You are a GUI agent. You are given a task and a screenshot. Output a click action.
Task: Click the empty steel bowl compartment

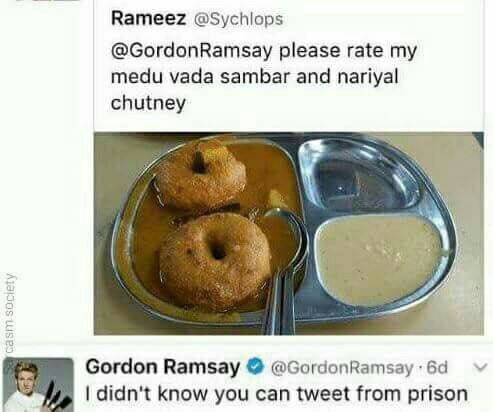coord(358,177)
